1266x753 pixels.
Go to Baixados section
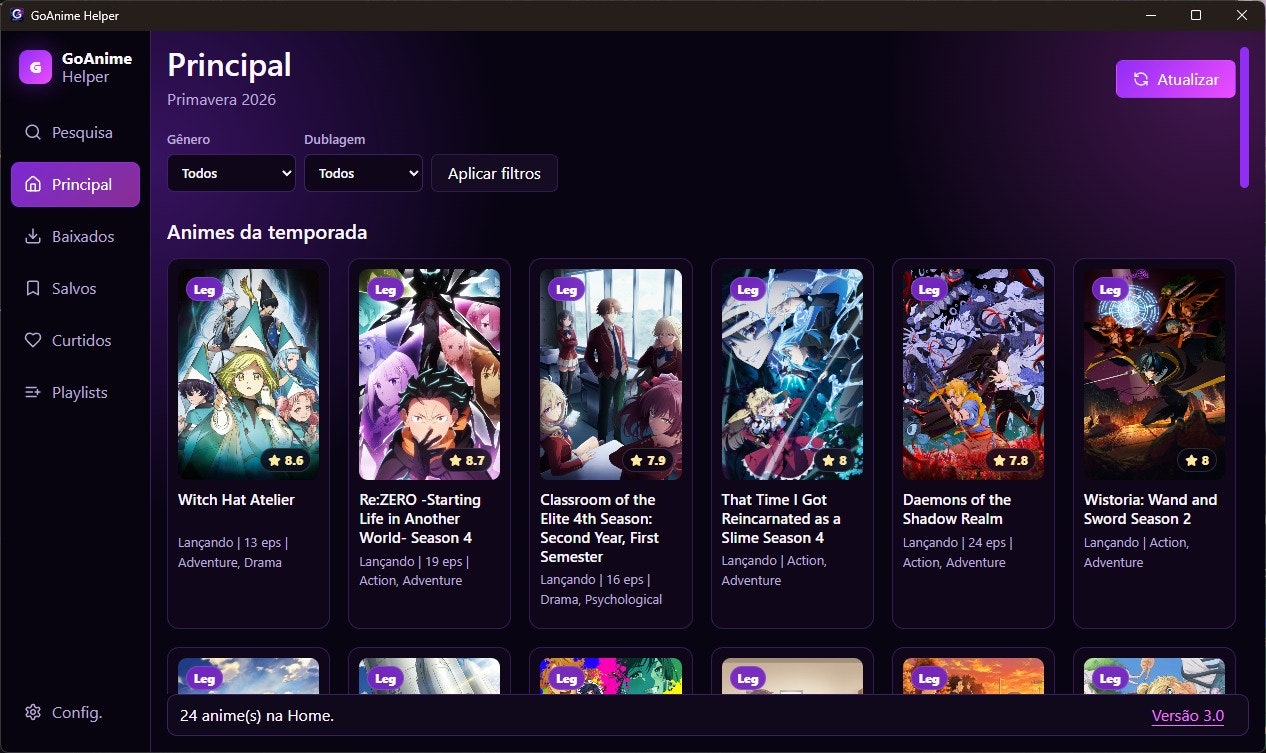click(75, 236)
